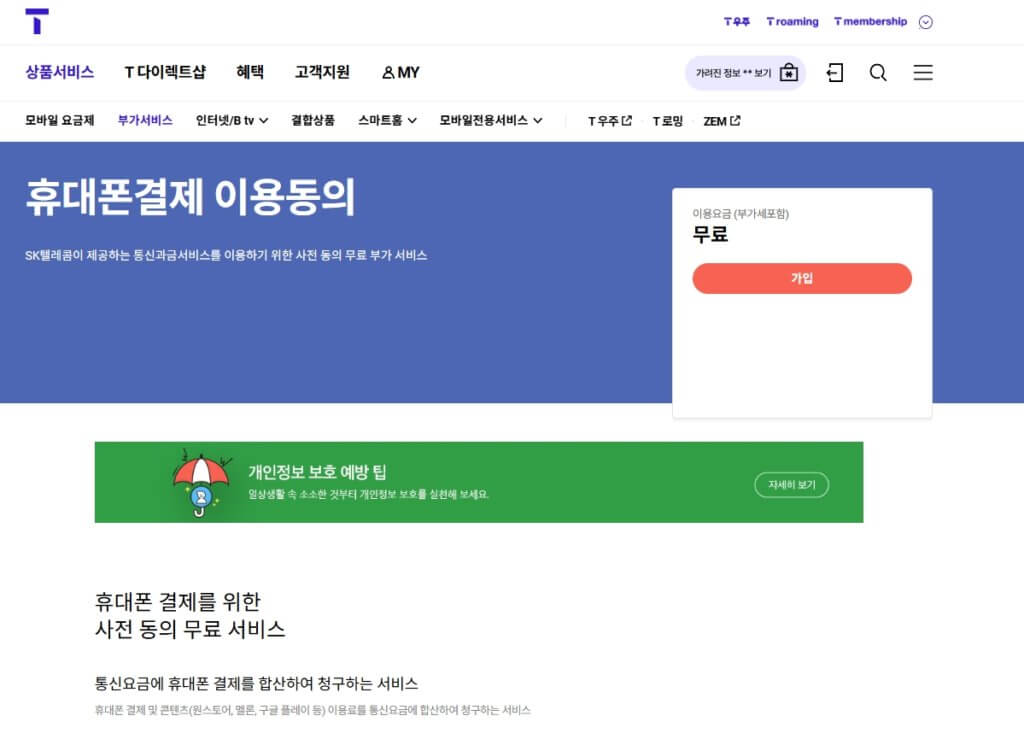Screen dimensions: 1024x751
Task: Select 상품서비스 main menu
Action: (60, 72)
